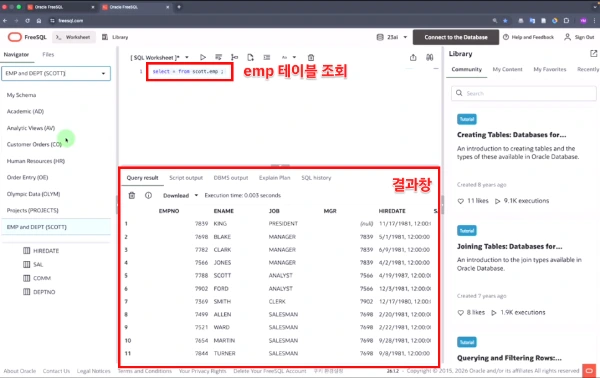Image resolution: width=600 pixels, height=378 pixels.
Task: Open the Explain Plan tab
Action: click(274, 178)
